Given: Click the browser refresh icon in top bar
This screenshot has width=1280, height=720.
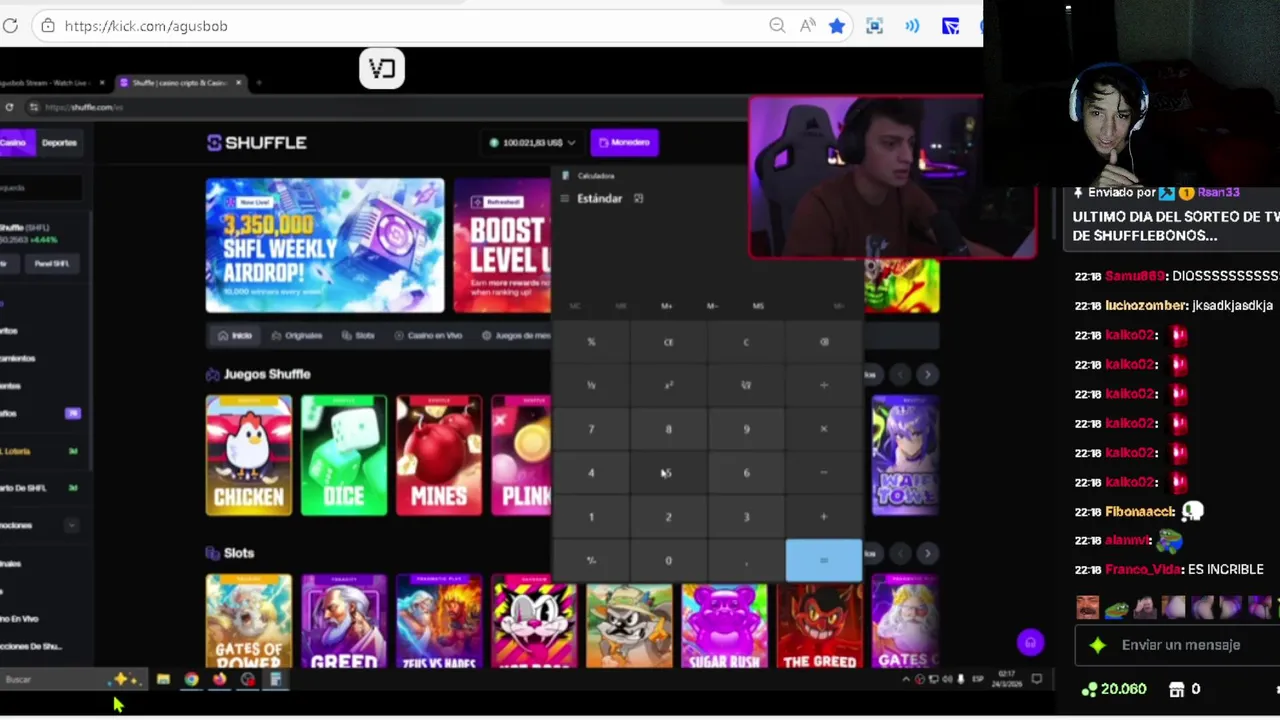Looking at the screenshot, I should point(9,26).
